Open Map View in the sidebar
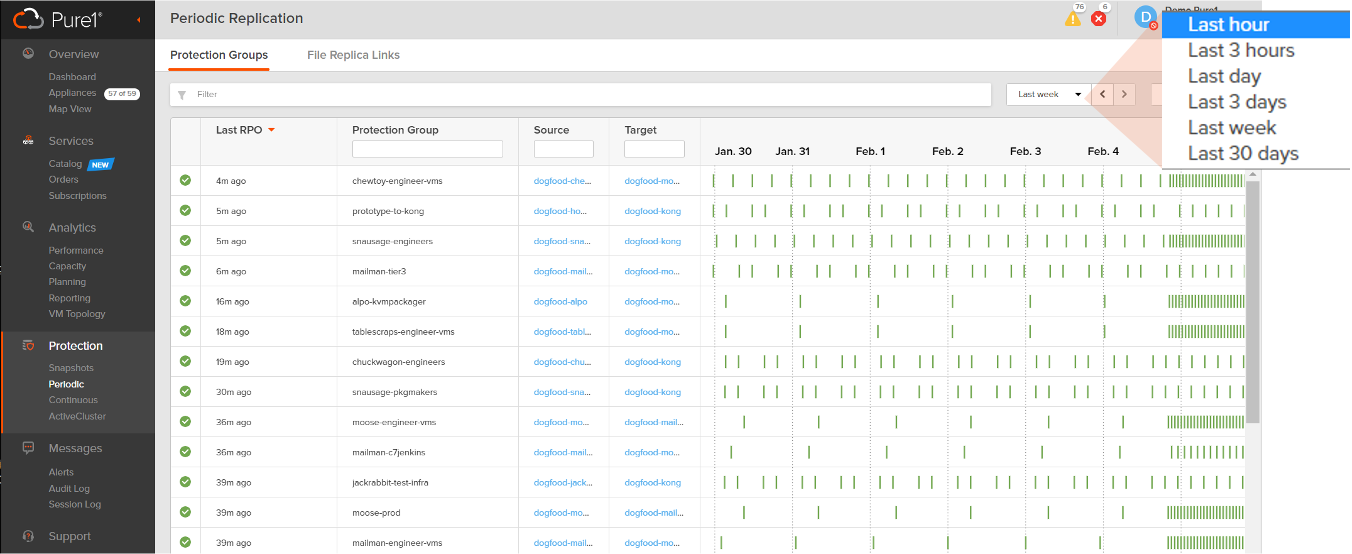This screenshot has height=554, width=1352. click(70, 109)
